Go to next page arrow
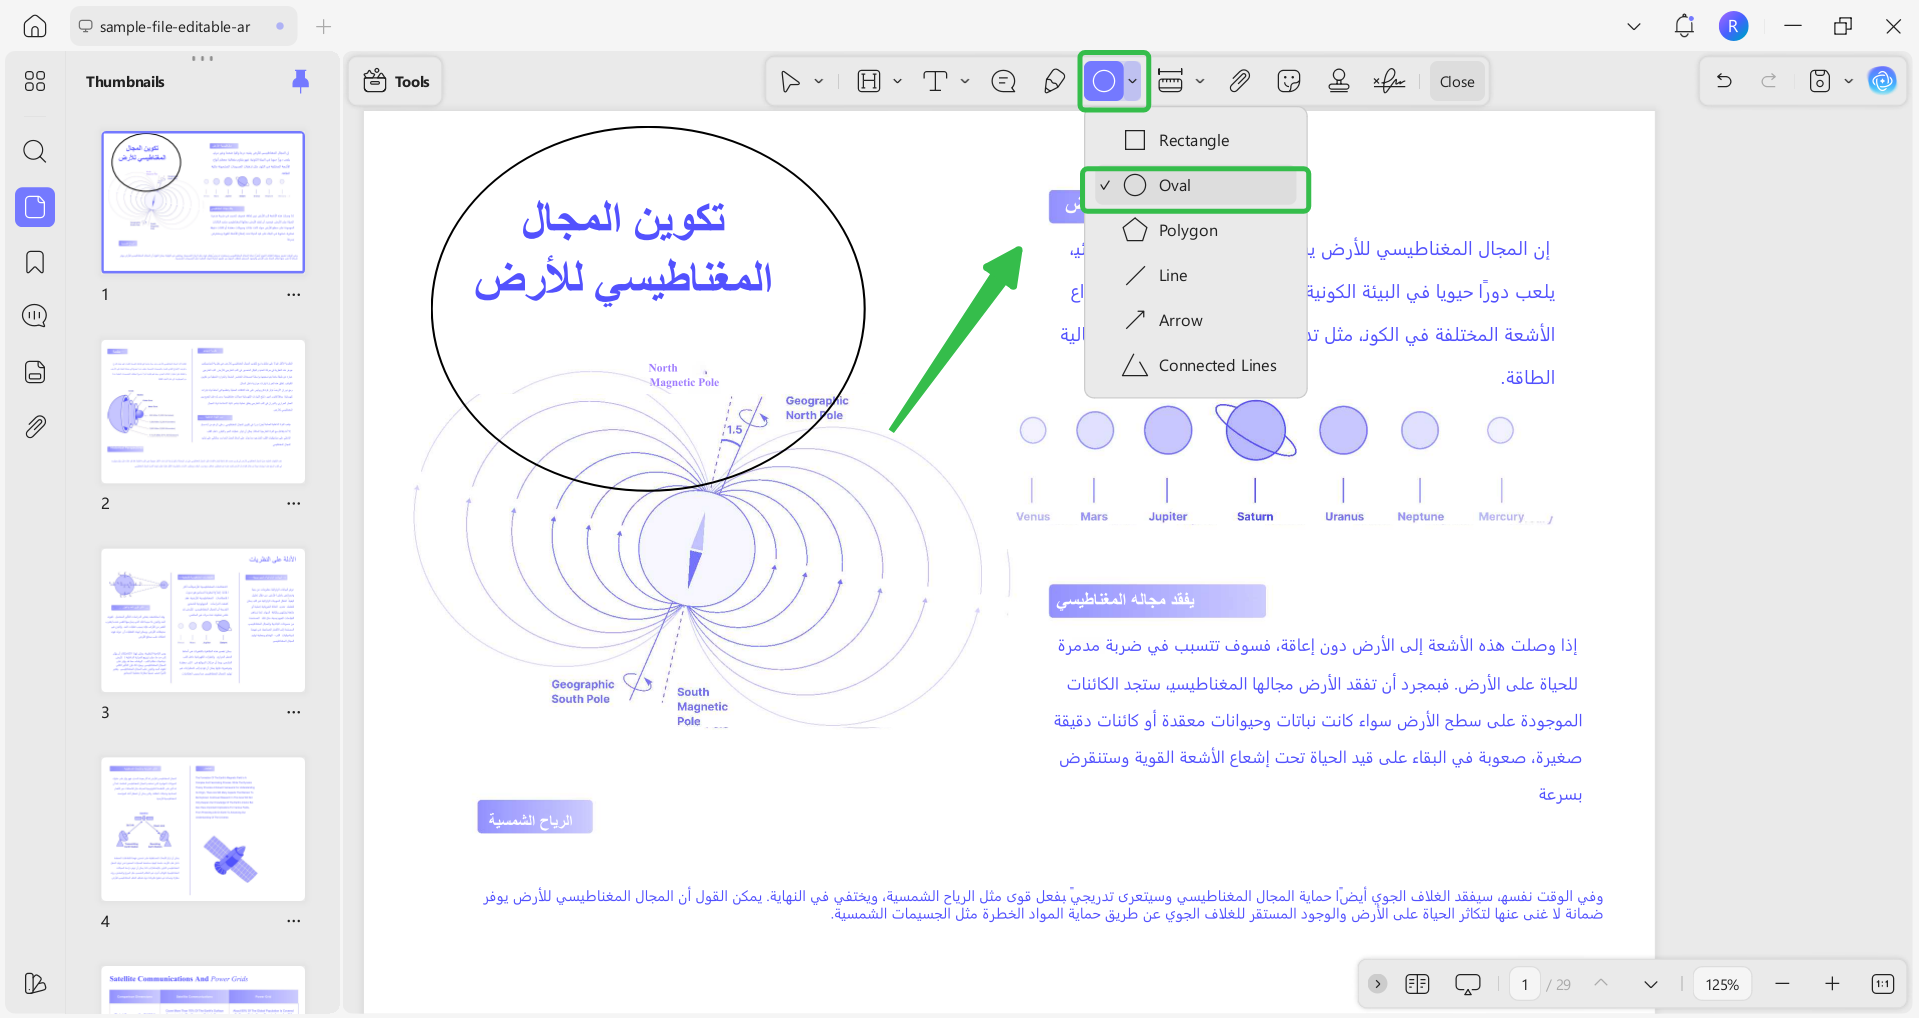Image resolution: width=1919 pixels, height=1018 pixels. pyautogui.click(x=1651, y=984)
